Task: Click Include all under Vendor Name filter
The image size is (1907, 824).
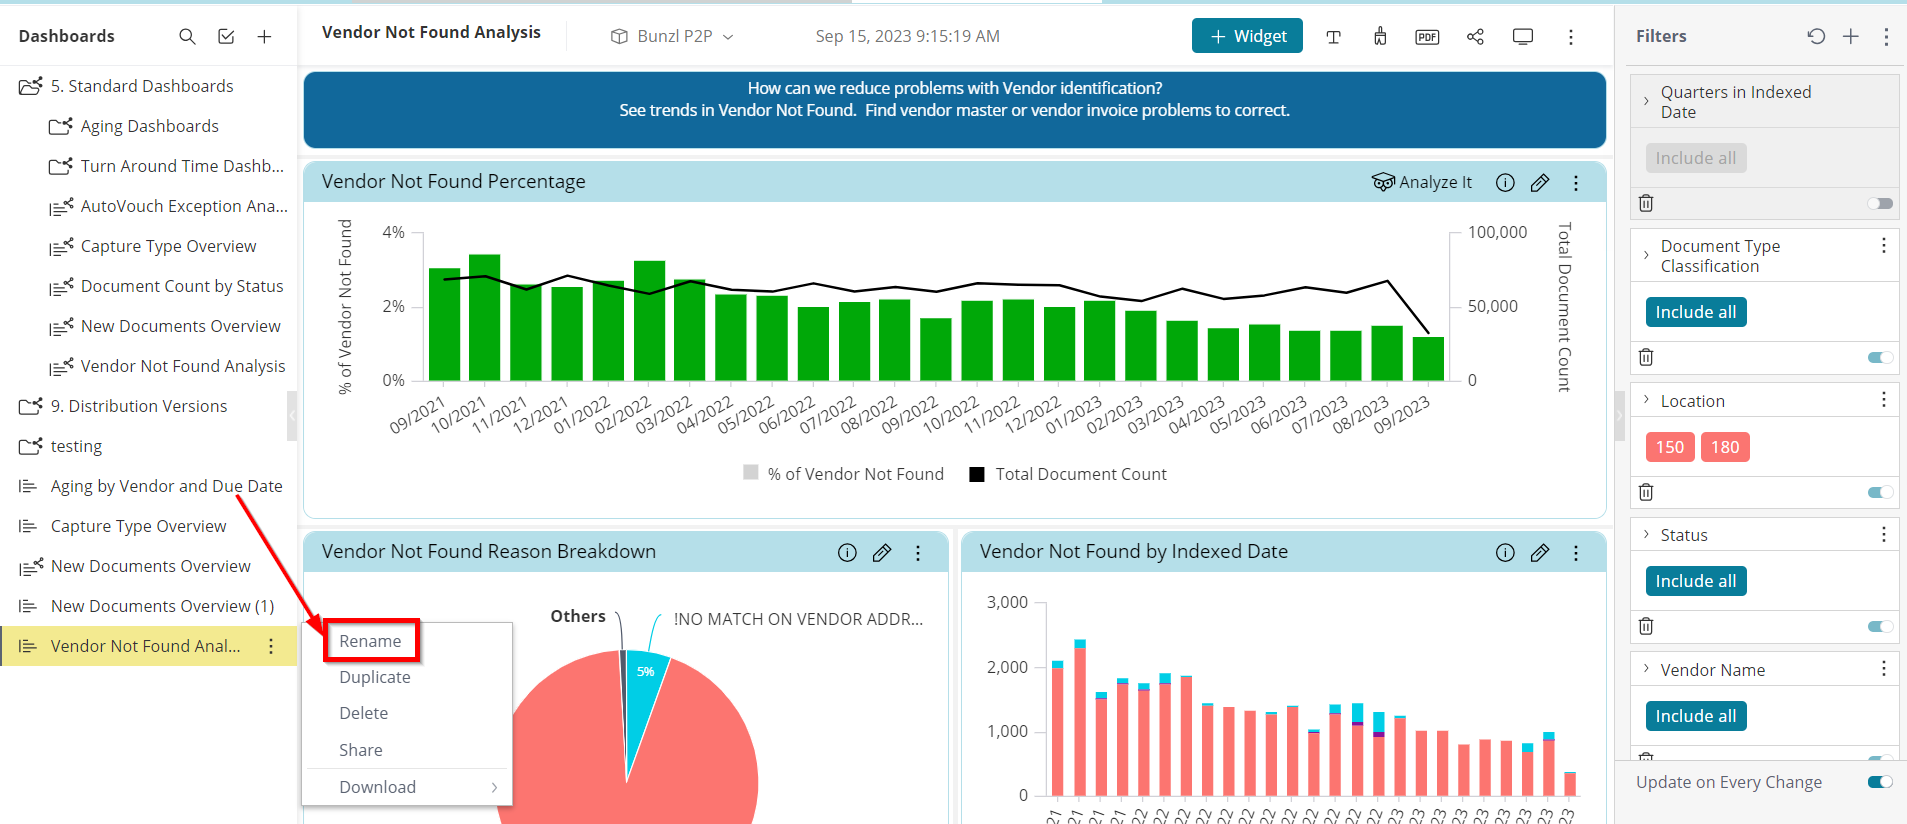Action: [1696, 716]
